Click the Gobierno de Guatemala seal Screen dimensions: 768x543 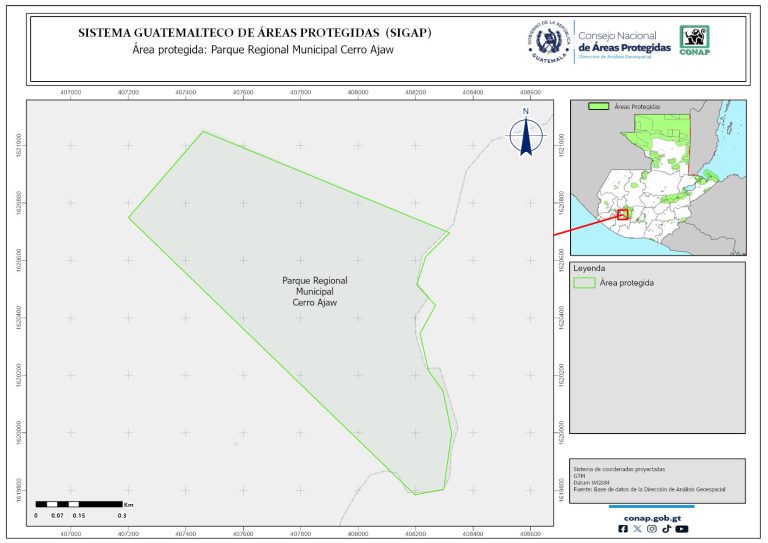pyautogui.click(x=547, y=43)
